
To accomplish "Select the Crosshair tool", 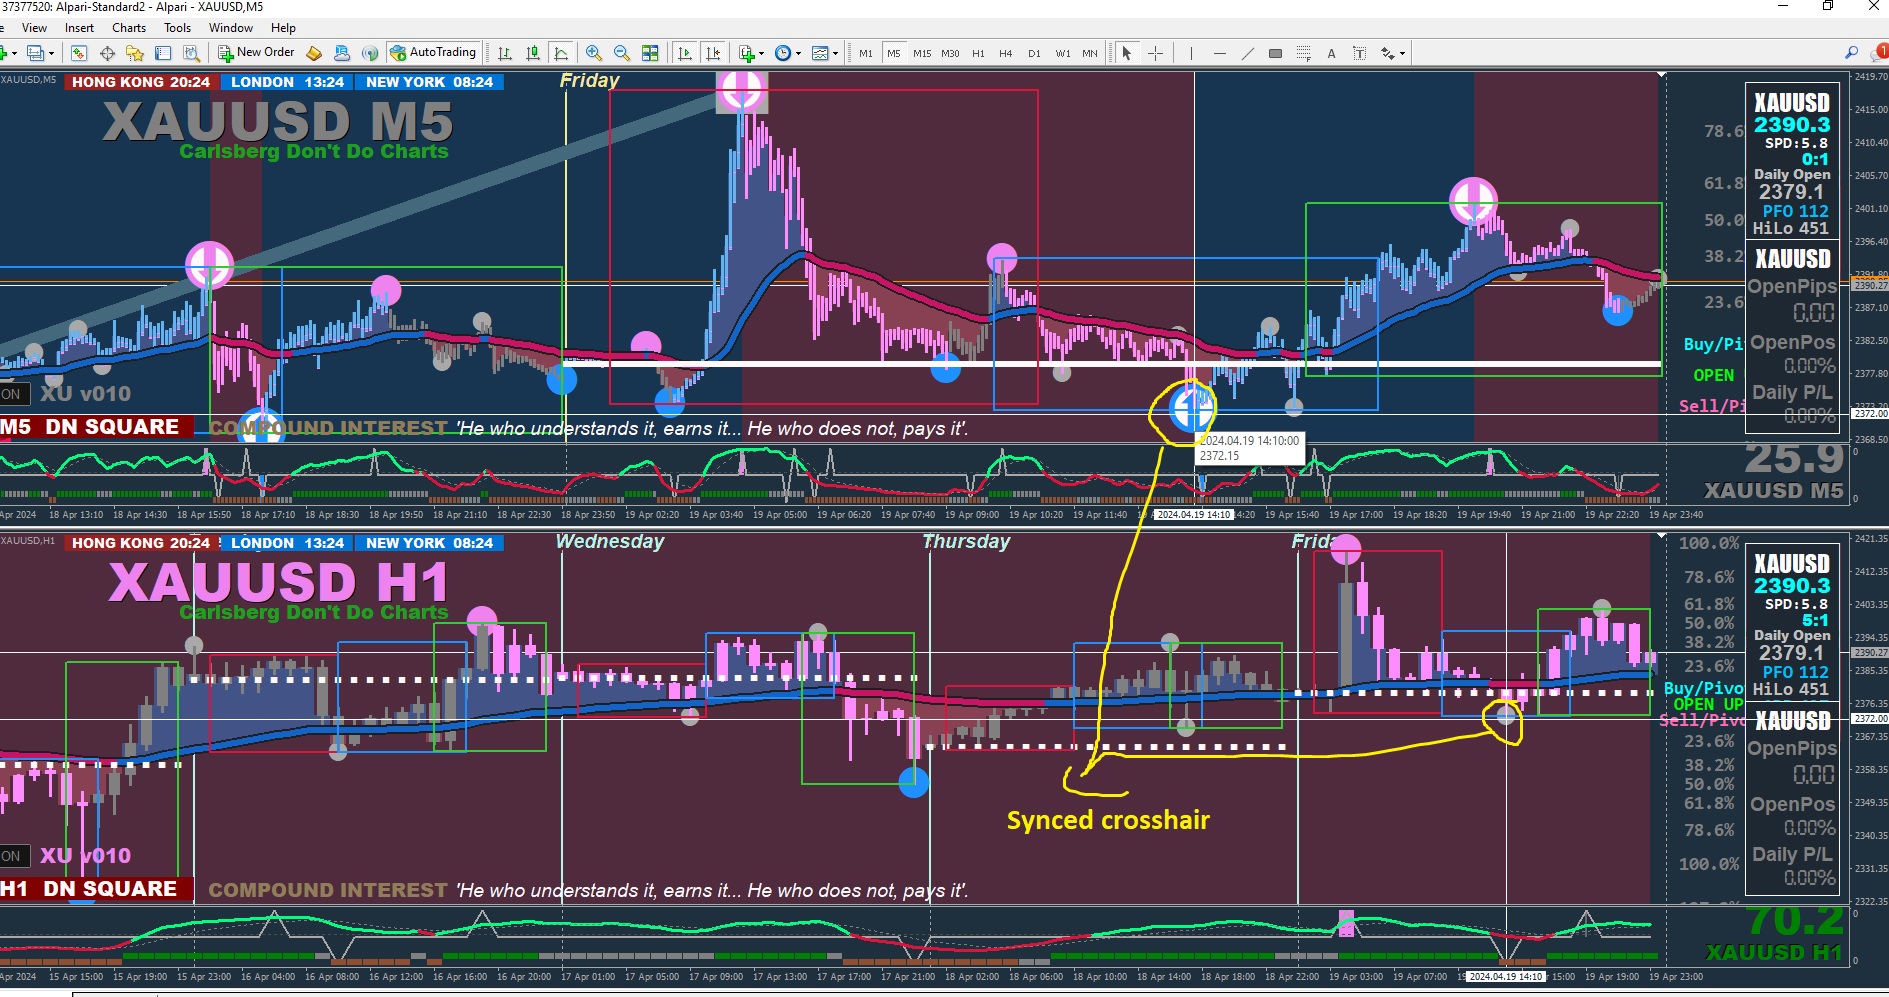I will tap(1155, 53).
